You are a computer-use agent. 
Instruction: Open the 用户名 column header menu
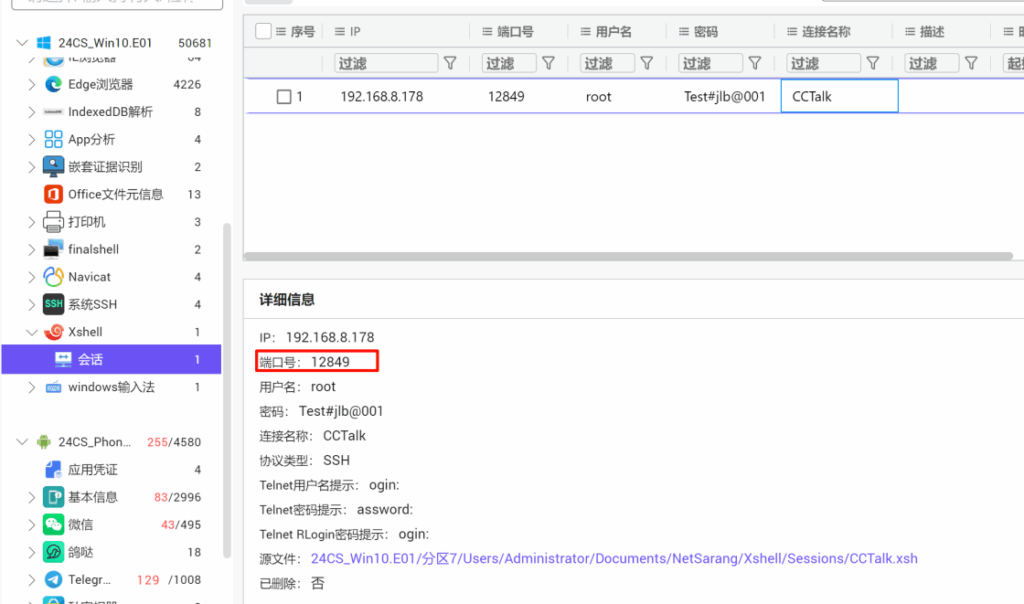(x=586, y=31)
